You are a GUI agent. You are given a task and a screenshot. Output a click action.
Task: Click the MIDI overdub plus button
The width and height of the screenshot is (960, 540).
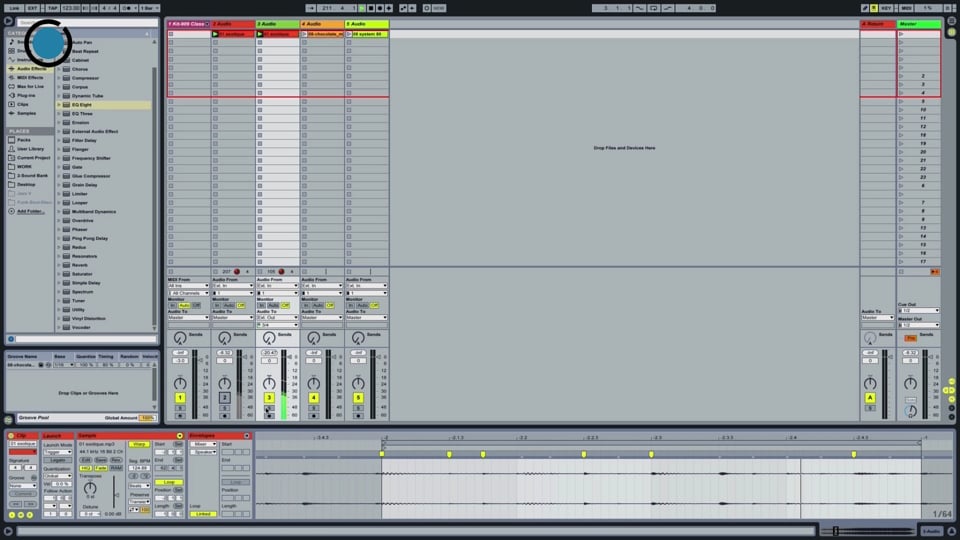tap(389, 8)
